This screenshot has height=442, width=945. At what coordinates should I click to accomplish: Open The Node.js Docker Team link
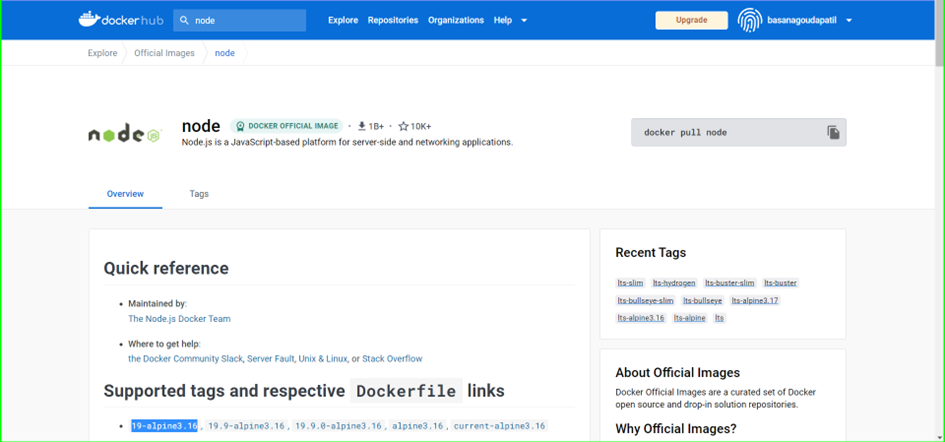point(179,318)
